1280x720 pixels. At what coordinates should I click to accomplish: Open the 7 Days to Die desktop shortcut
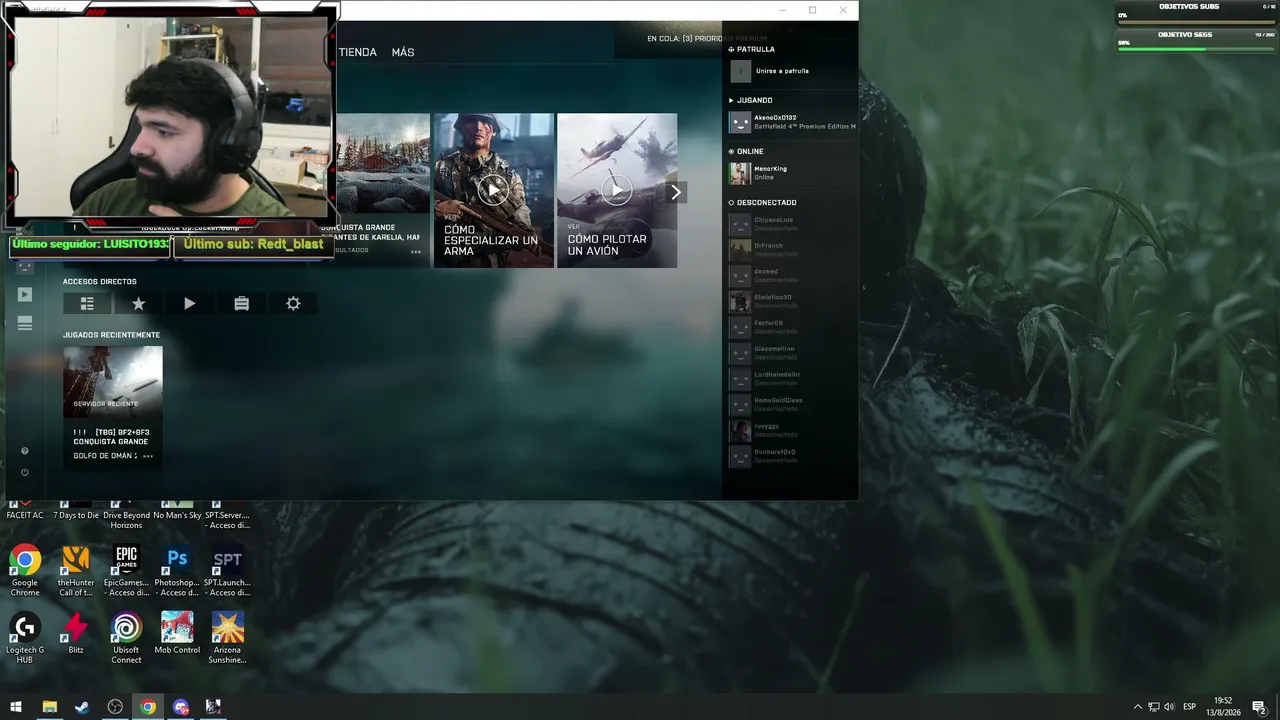76,512
